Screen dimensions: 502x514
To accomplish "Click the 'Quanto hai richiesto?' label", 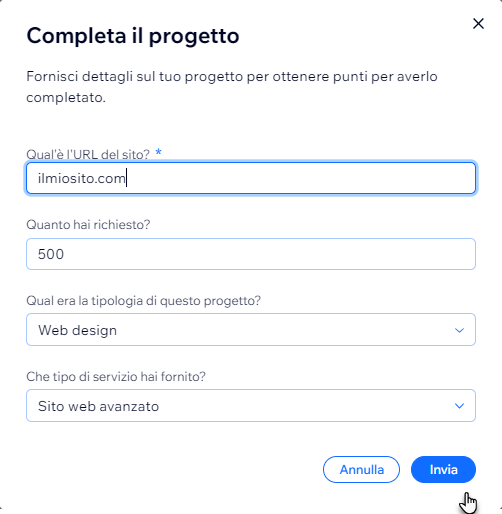I will 88,225.
